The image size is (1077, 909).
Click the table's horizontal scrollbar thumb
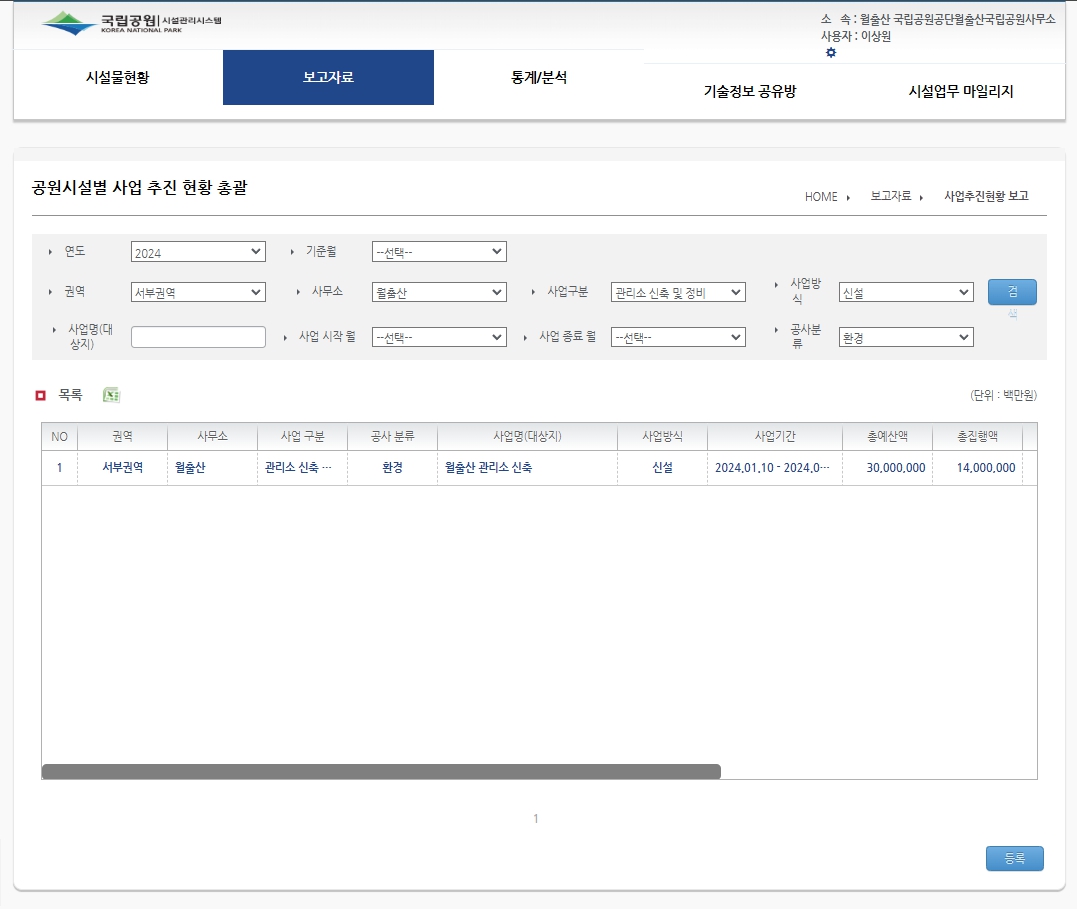[381, 772]
